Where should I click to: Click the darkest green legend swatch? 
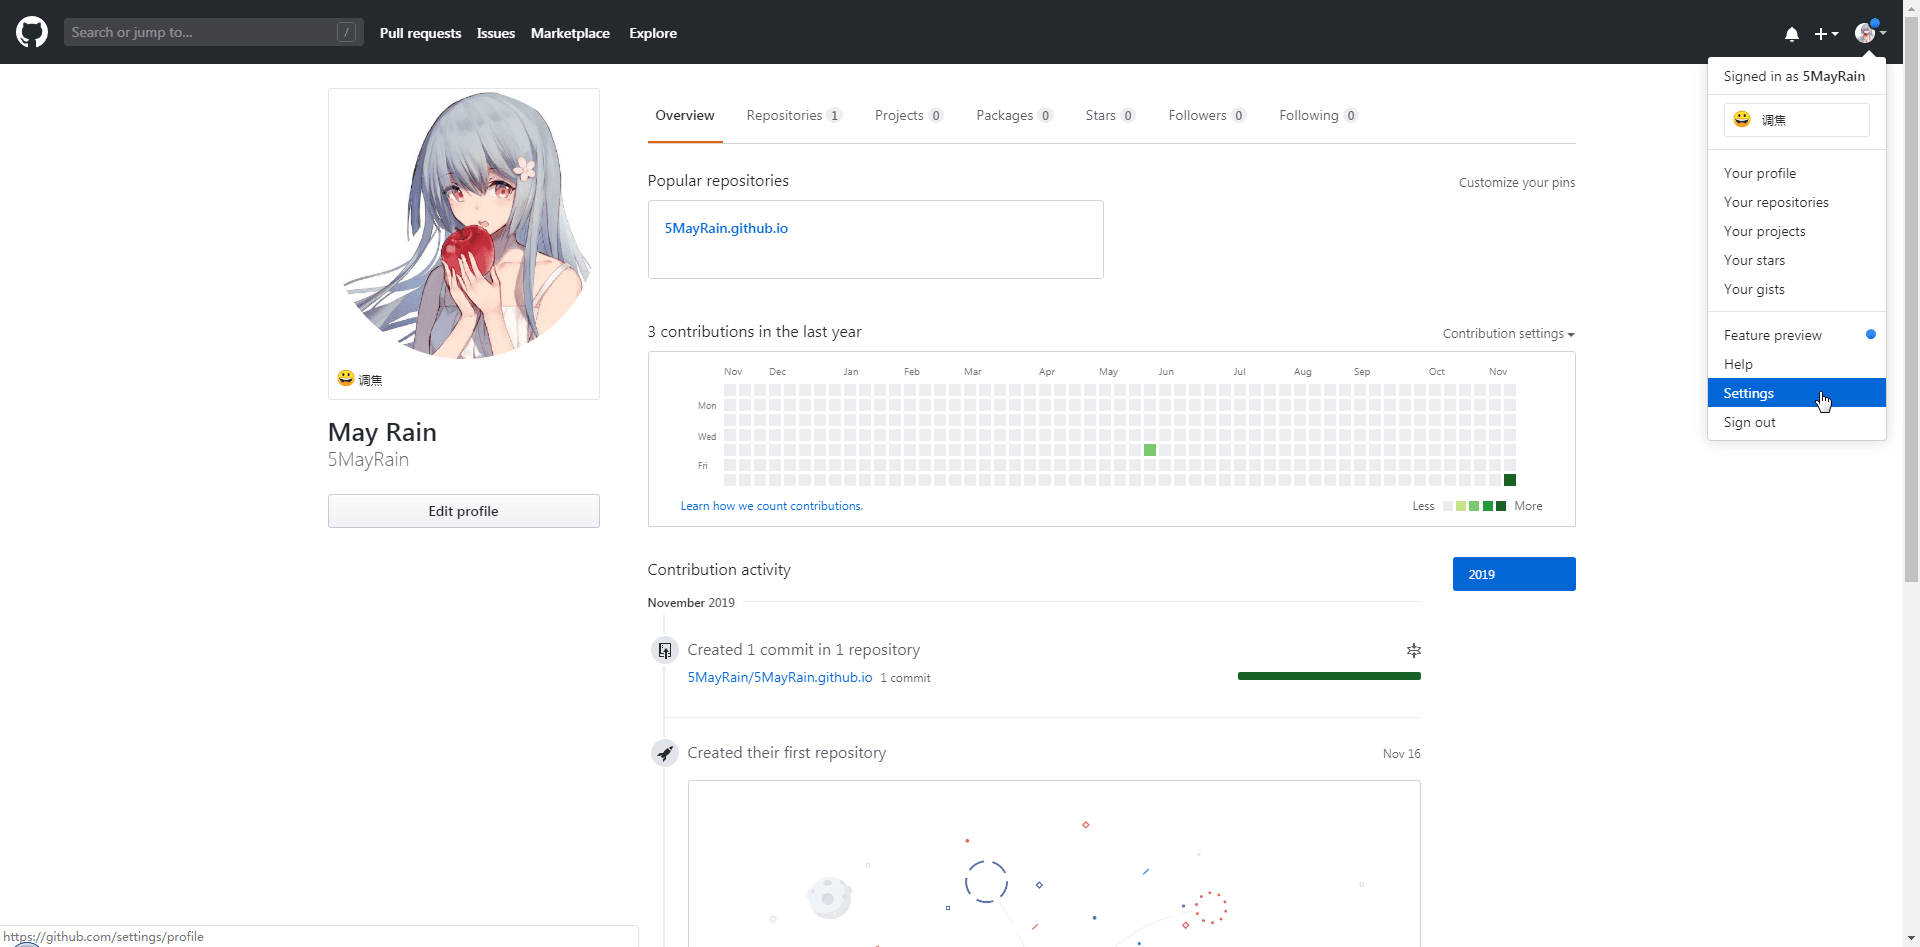(1501, 506)
